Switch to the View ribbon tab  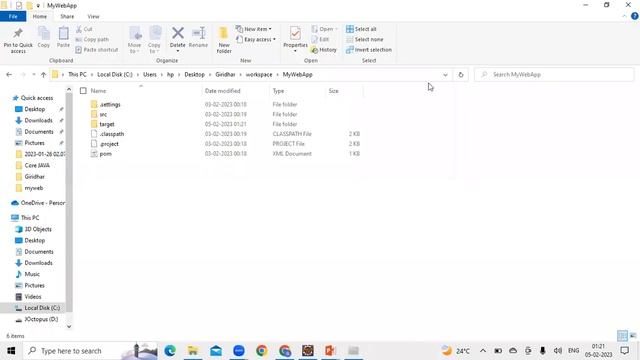point(93,16)
